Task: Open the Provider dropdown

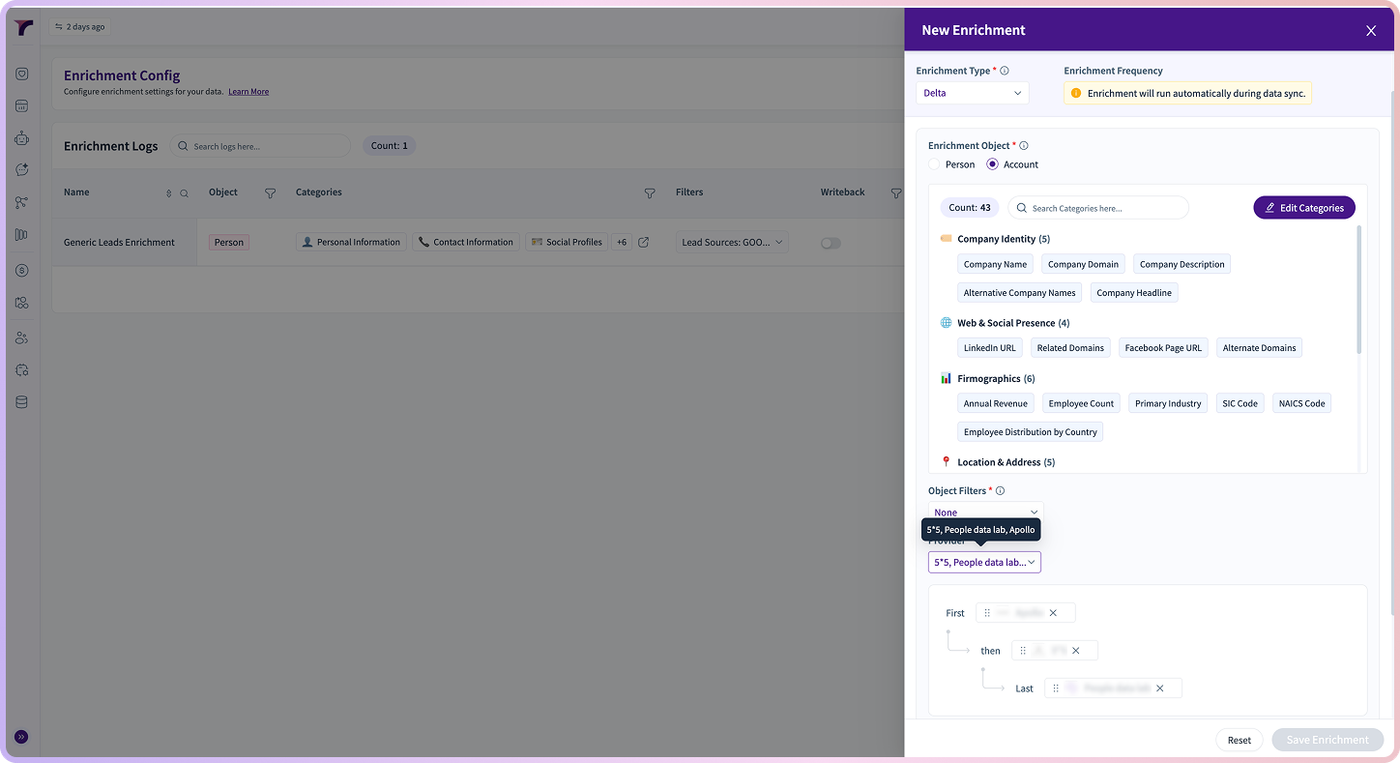Action: click(984, 563)
